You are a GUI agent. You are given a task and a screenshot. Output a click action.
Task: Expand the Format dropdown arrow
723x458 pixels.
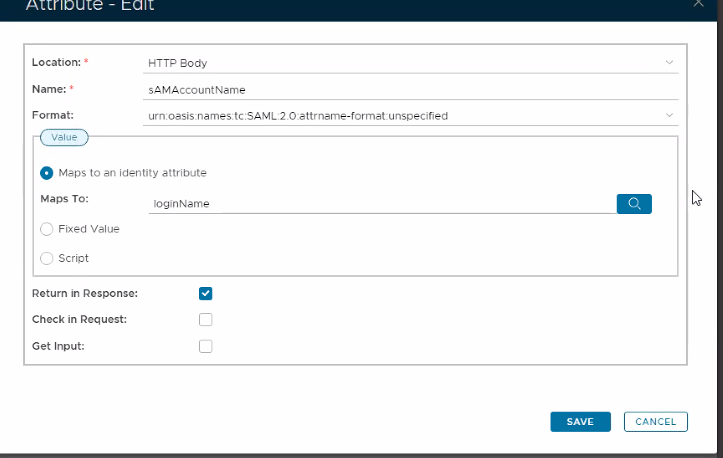669,116
